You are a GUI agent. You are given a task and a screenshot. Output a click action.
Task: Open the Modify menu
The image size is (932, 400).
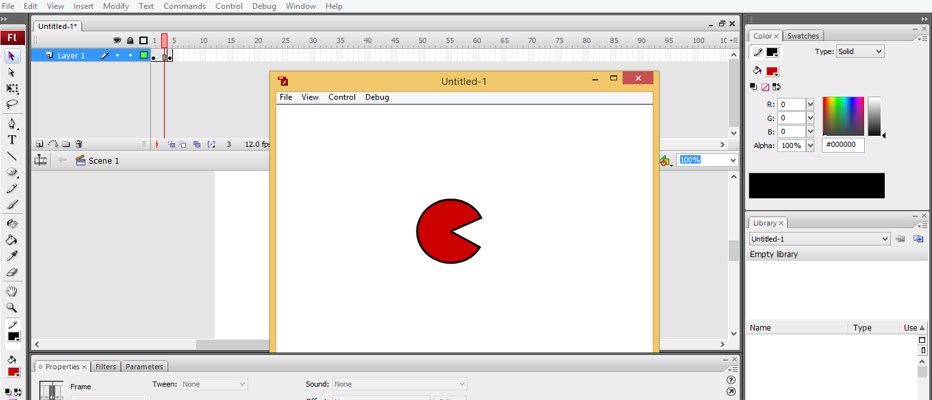coord(116,6)
